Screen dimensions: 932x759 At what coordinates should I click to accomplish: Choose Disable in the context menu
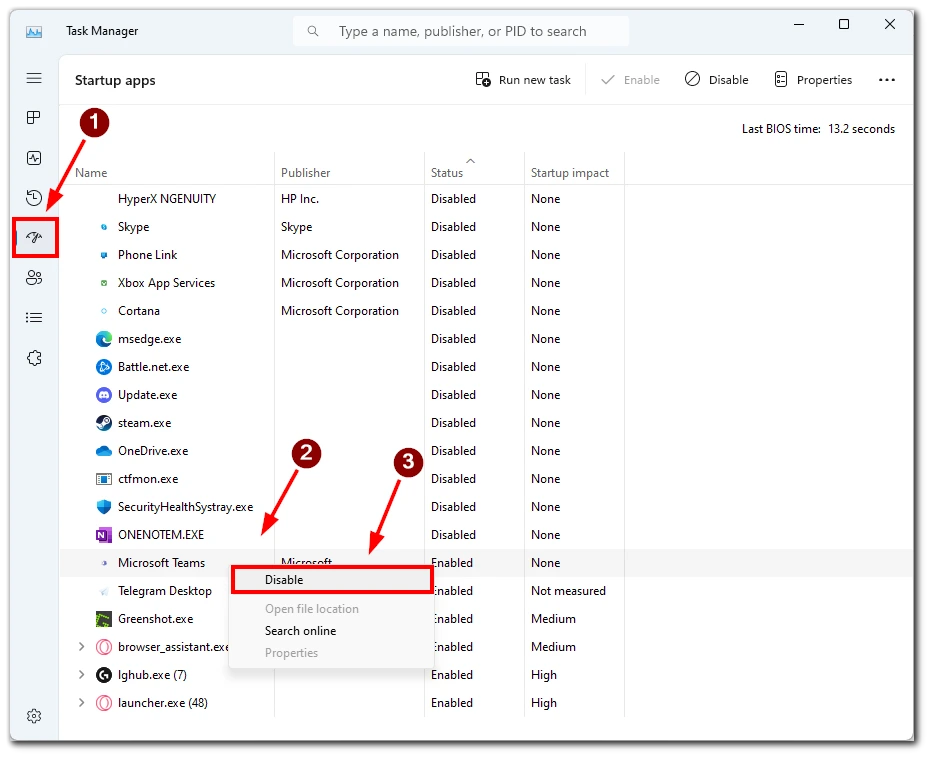(x=332, y=580)
